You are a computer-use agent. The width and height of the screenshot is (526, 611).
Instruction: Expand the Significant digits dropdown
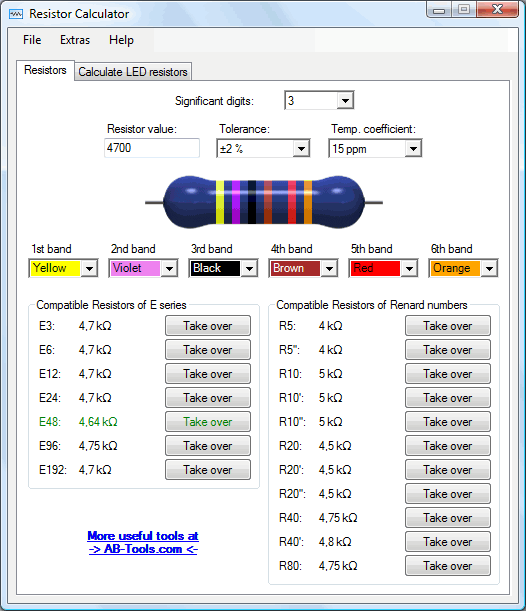pyautogui.click(x=345, y=101)
